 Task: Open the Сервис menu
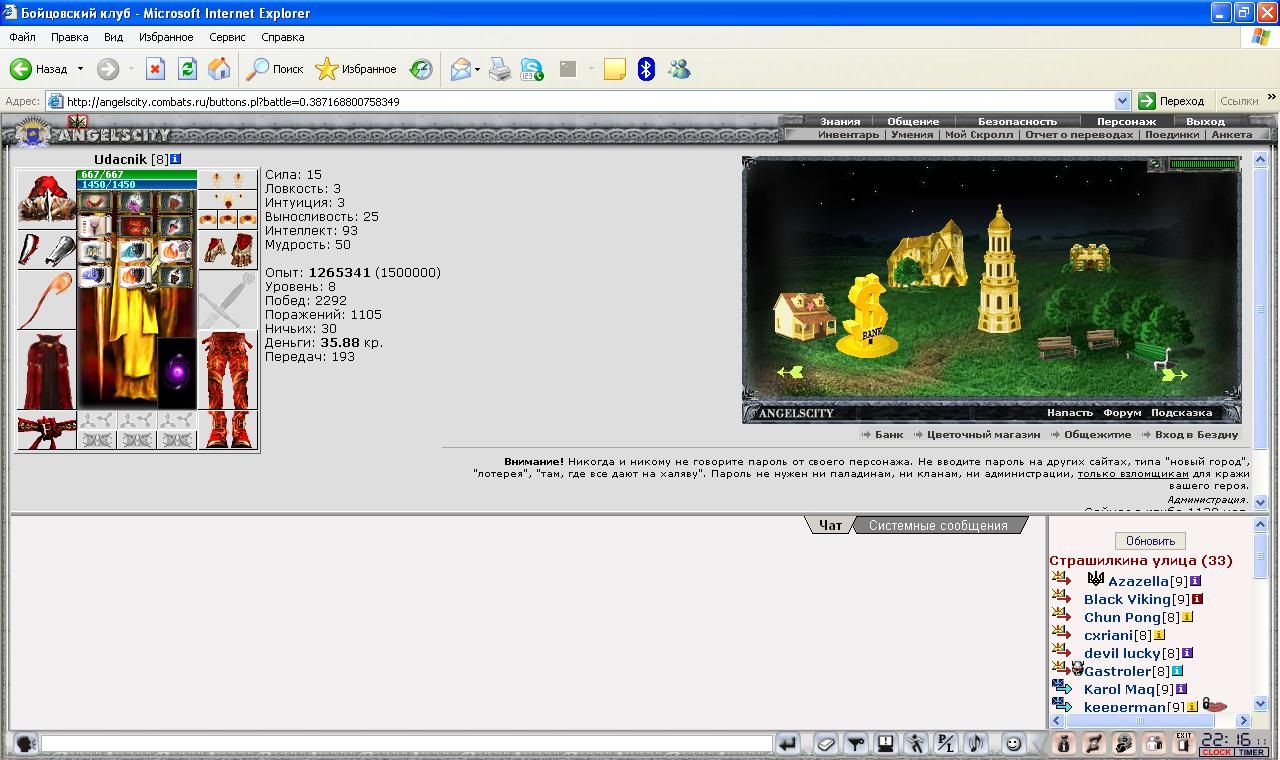[x=227, y=37]
